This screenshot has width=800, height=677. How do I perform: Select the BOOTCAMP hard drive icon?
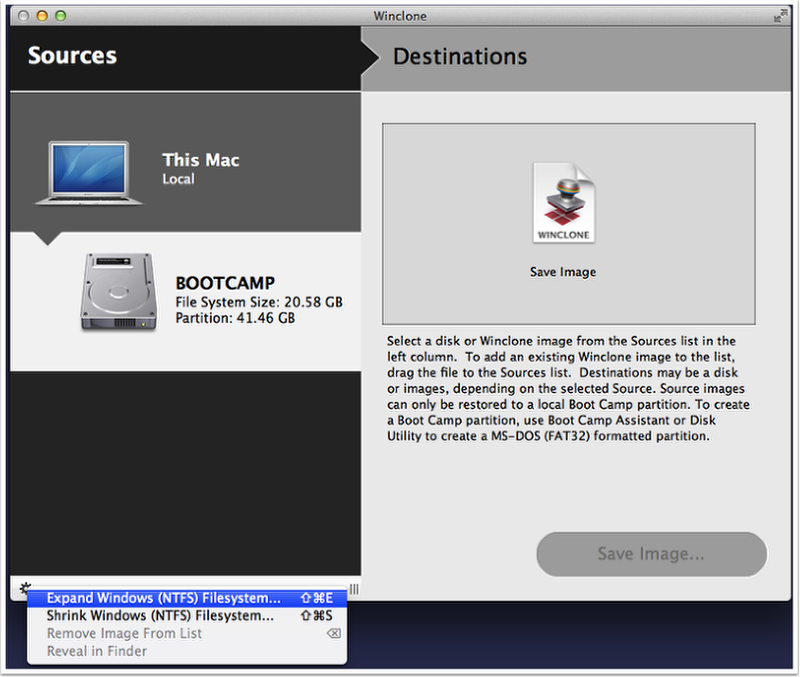point(118,292)
